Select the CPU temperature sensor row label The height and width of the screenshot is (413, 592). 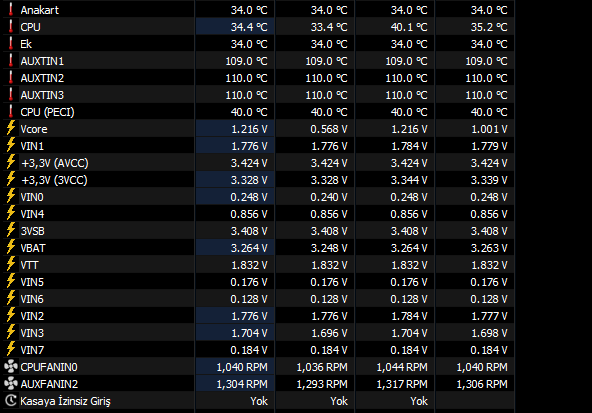[30, 27]
